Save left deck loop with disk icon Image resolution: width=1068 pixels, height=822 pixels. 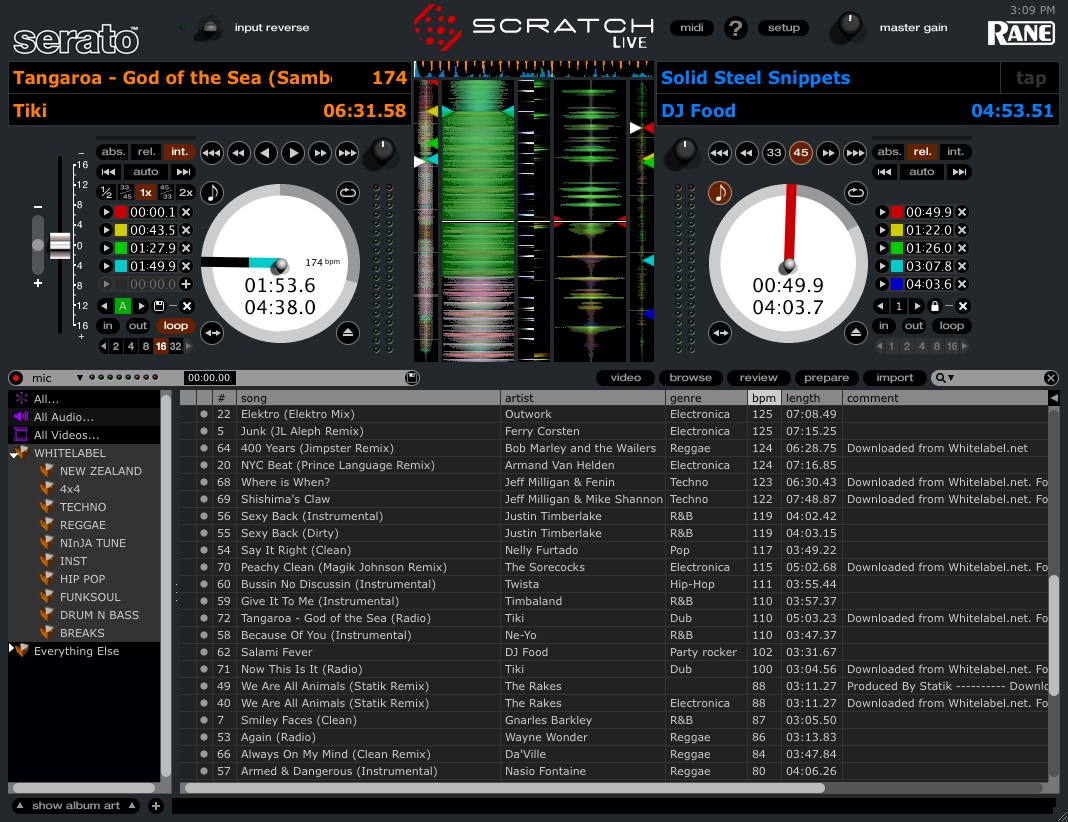tap(158, 306)
